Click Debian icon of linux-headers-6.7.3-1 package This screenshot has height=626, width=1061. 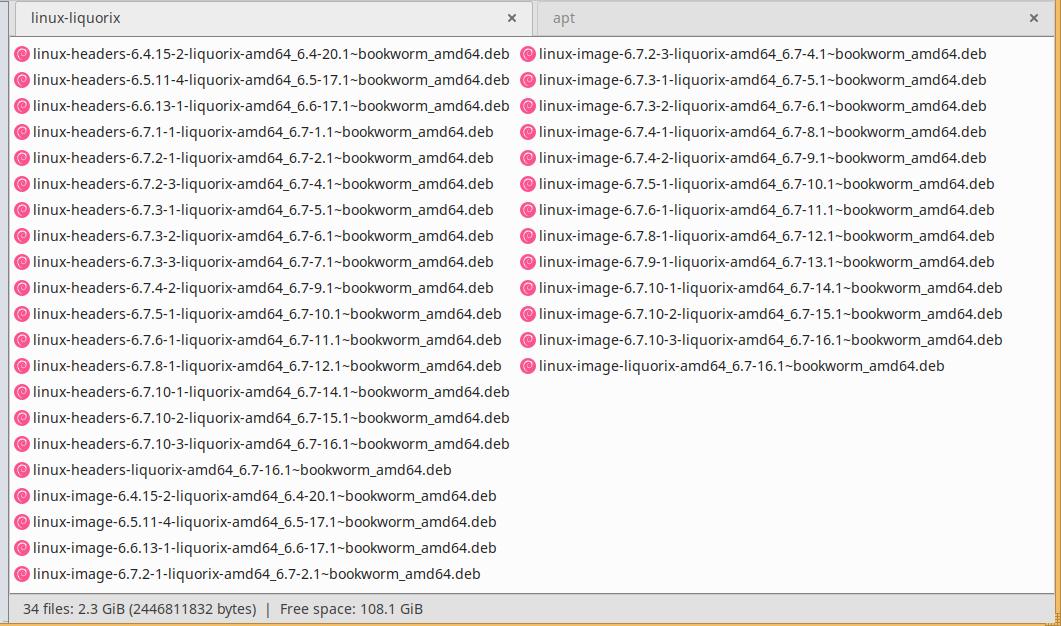pyautogui.click(x=22, y=210)
